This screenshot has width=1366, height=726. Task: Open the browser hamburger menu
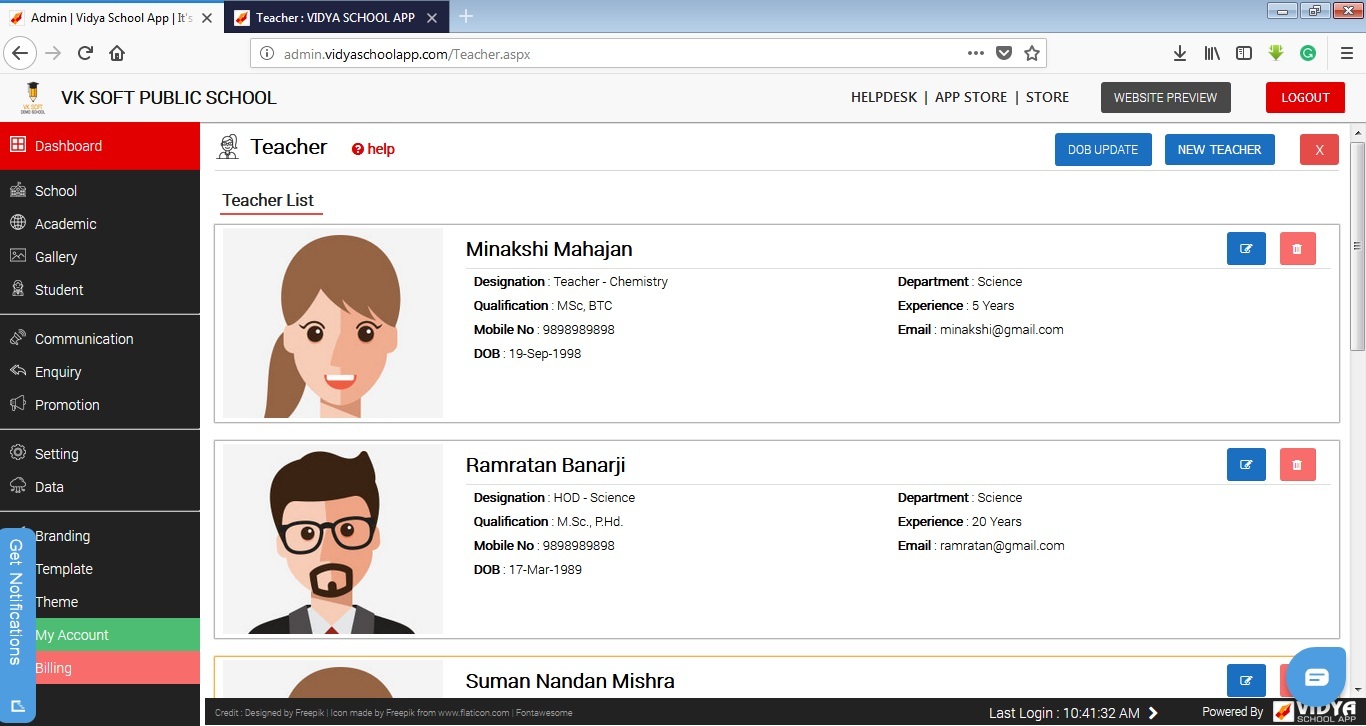1346,53
